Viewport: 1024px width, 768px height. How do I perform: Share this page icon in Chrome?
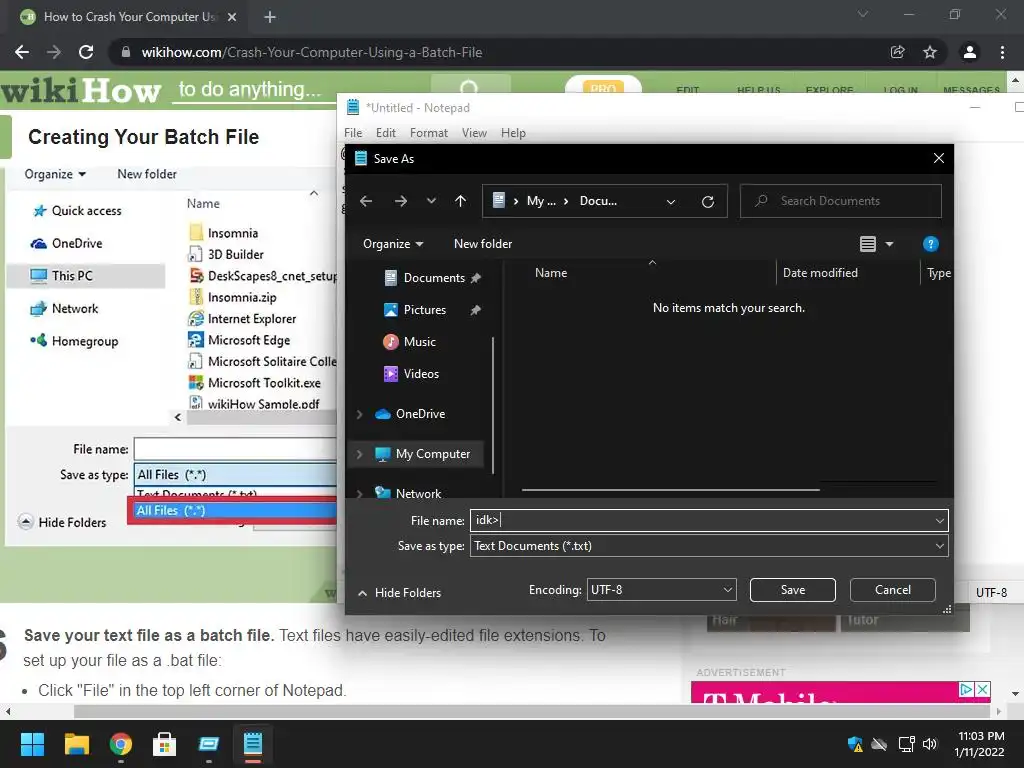pyautogui.click(x=898, y=52)
